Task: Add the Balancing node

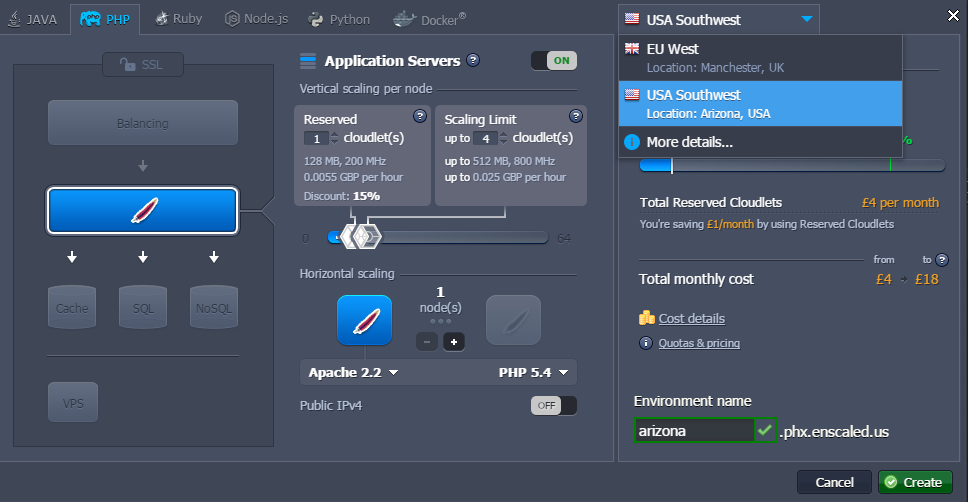Action: pos(143,123)
